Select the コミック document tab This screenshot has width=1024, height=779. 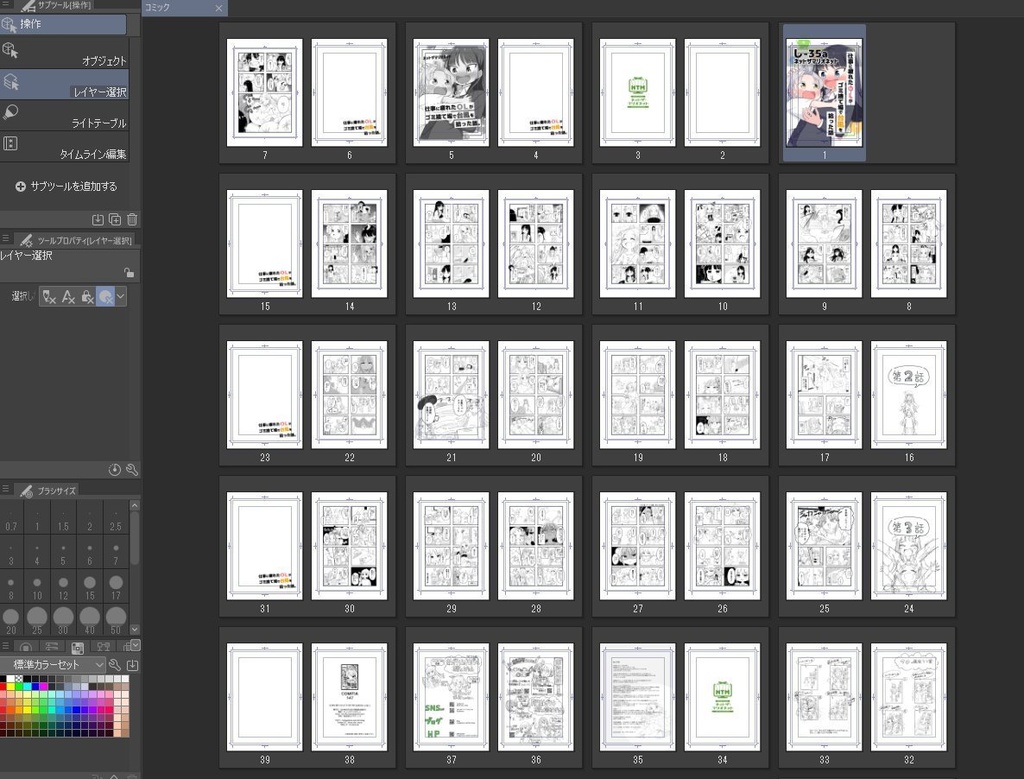coord(178,7)
